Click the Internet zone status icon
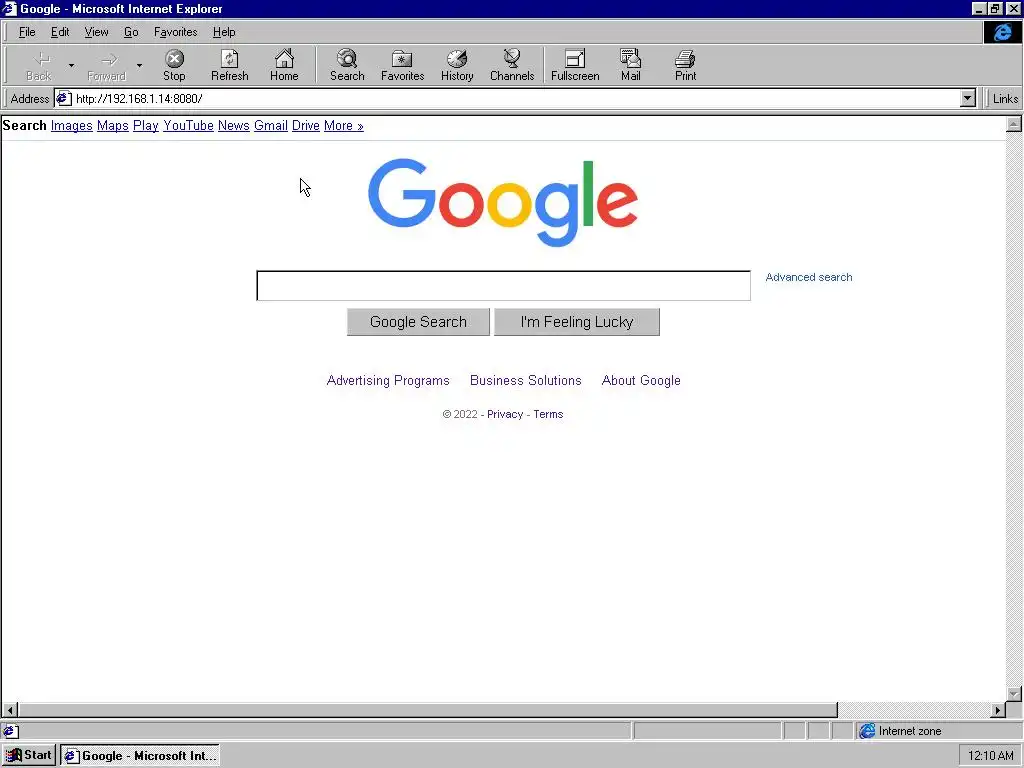 (x=867, y=731)
